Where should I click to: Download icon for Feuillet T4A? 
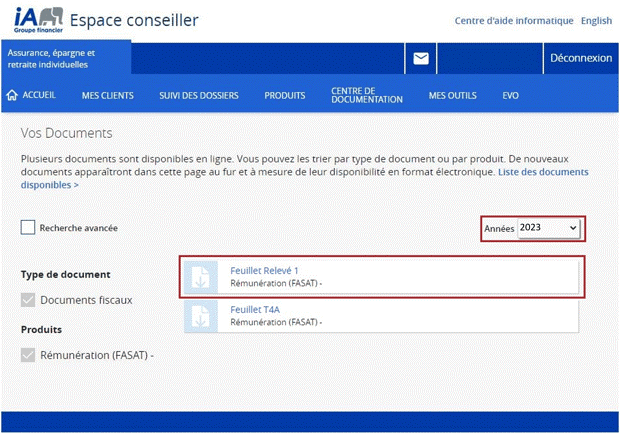(x=201, y=316)
